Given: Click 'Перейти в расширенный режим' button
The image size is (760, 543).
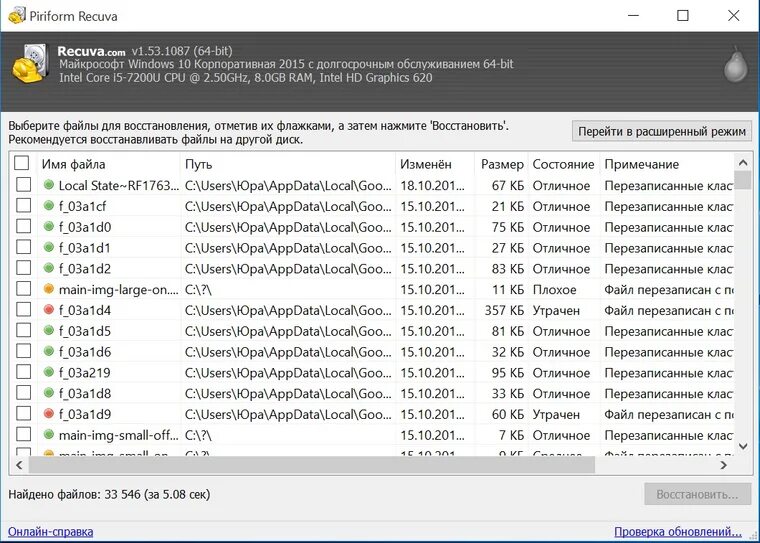Looking at the screenshot, I should tap(662, 131).
